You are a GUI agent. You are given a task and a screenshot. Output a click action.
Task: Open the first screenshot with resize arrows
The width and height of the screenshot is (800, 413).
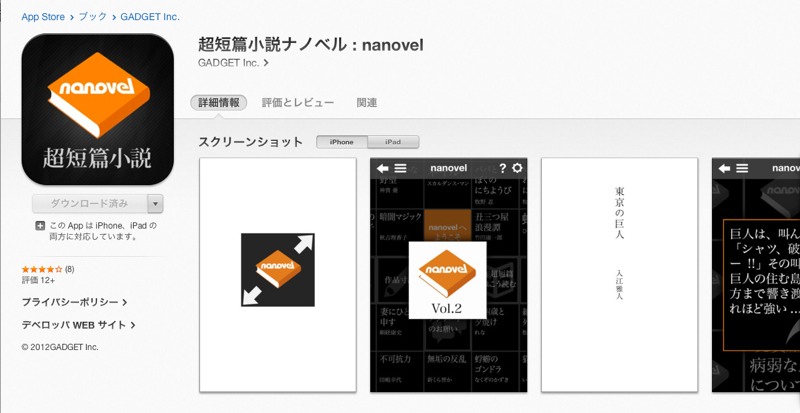tap(278, 275)
